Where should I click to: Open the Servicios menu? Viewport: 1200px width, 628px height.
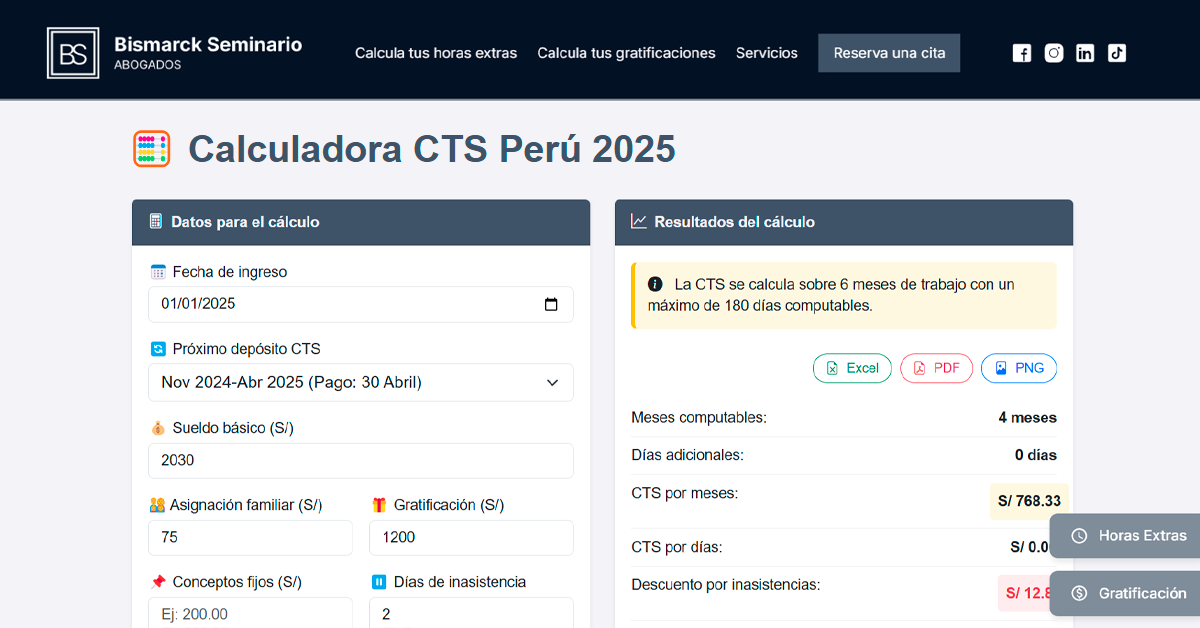[766, 52]
